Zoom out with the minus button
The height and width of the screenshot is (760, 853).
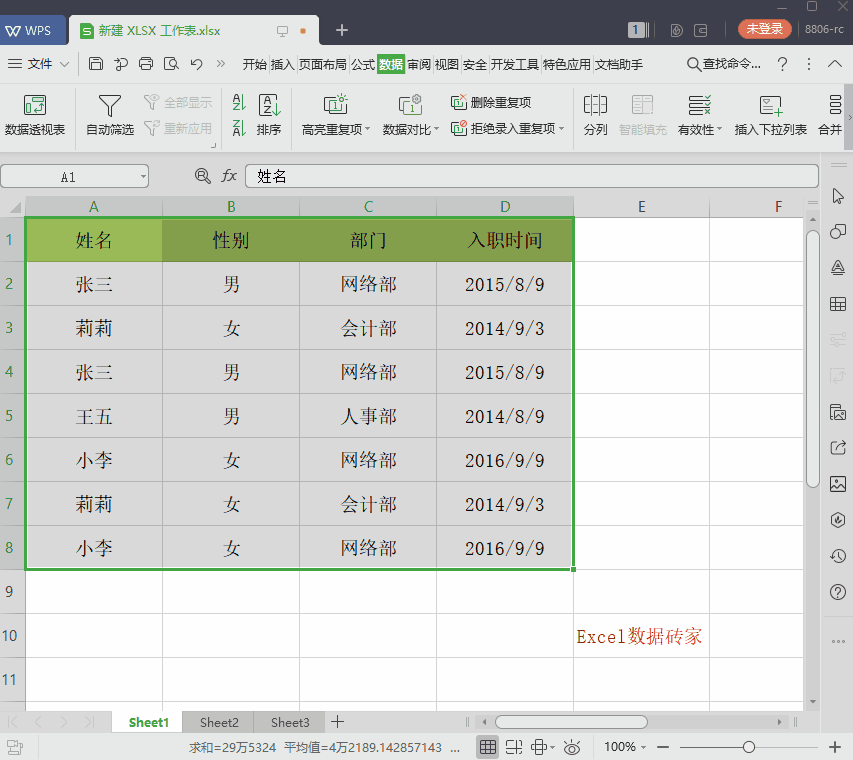coord(663,747)
